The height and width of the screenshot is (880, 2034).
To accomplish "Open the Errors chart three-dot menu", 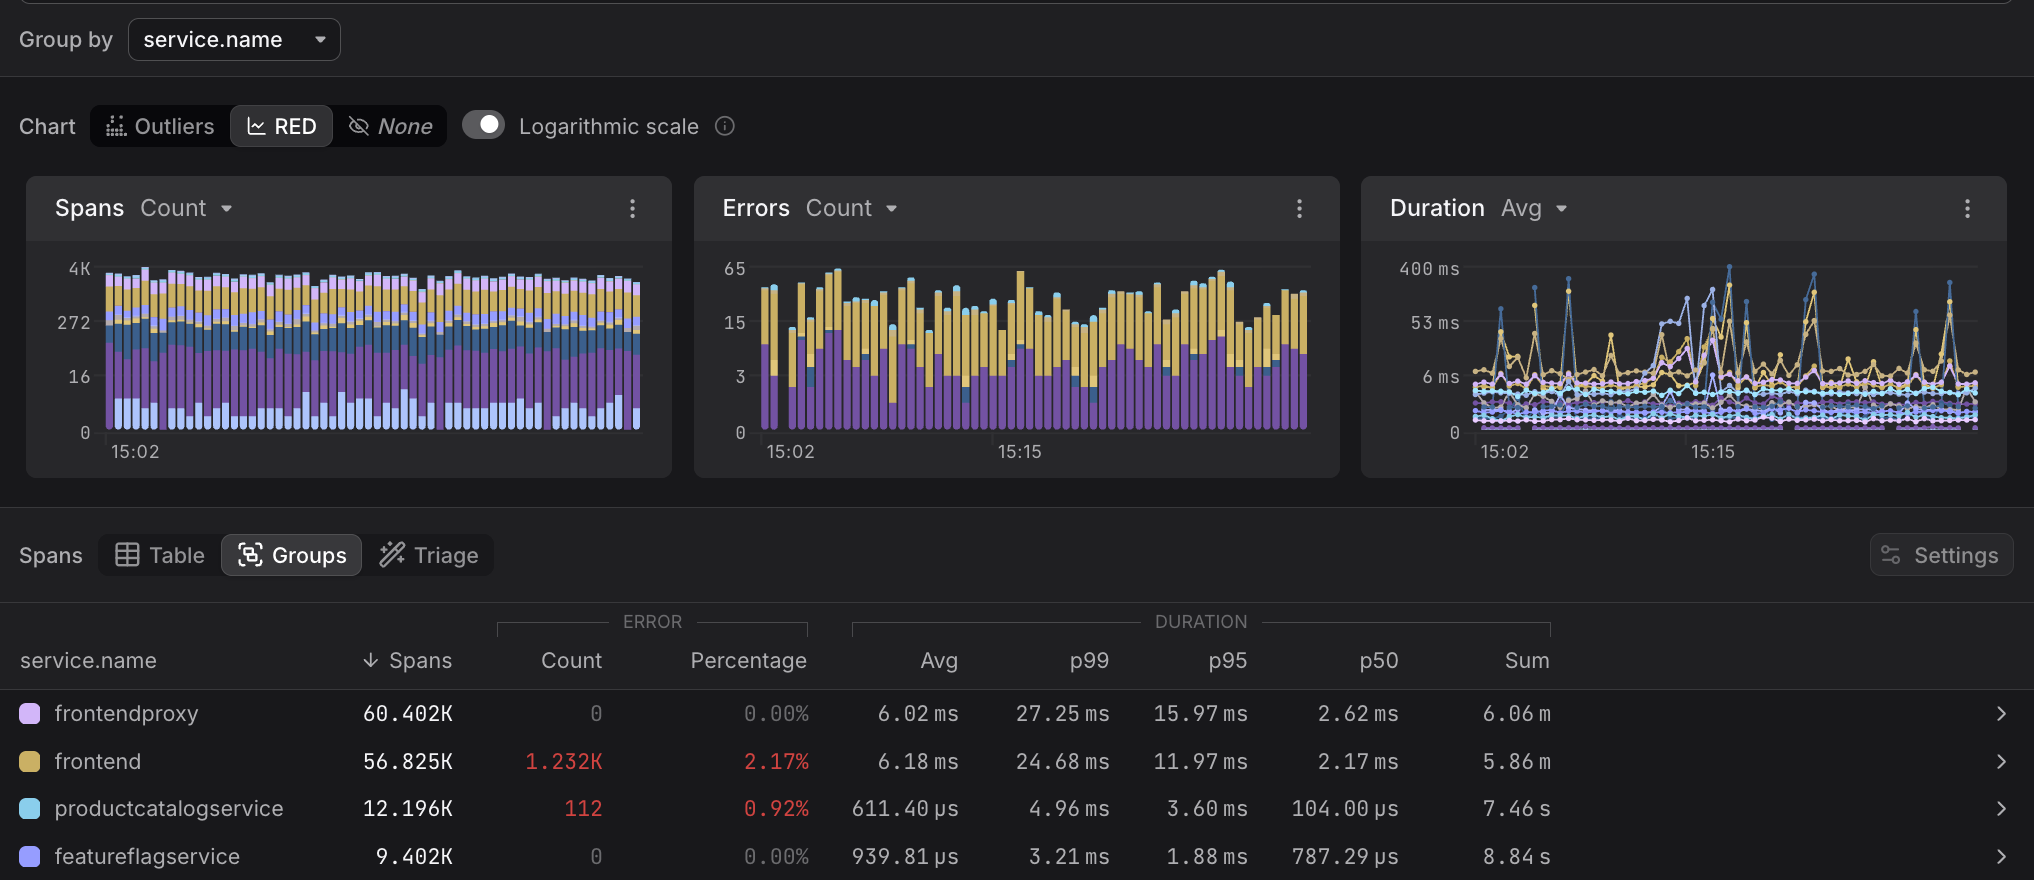I will click(x=1299, y=208).
